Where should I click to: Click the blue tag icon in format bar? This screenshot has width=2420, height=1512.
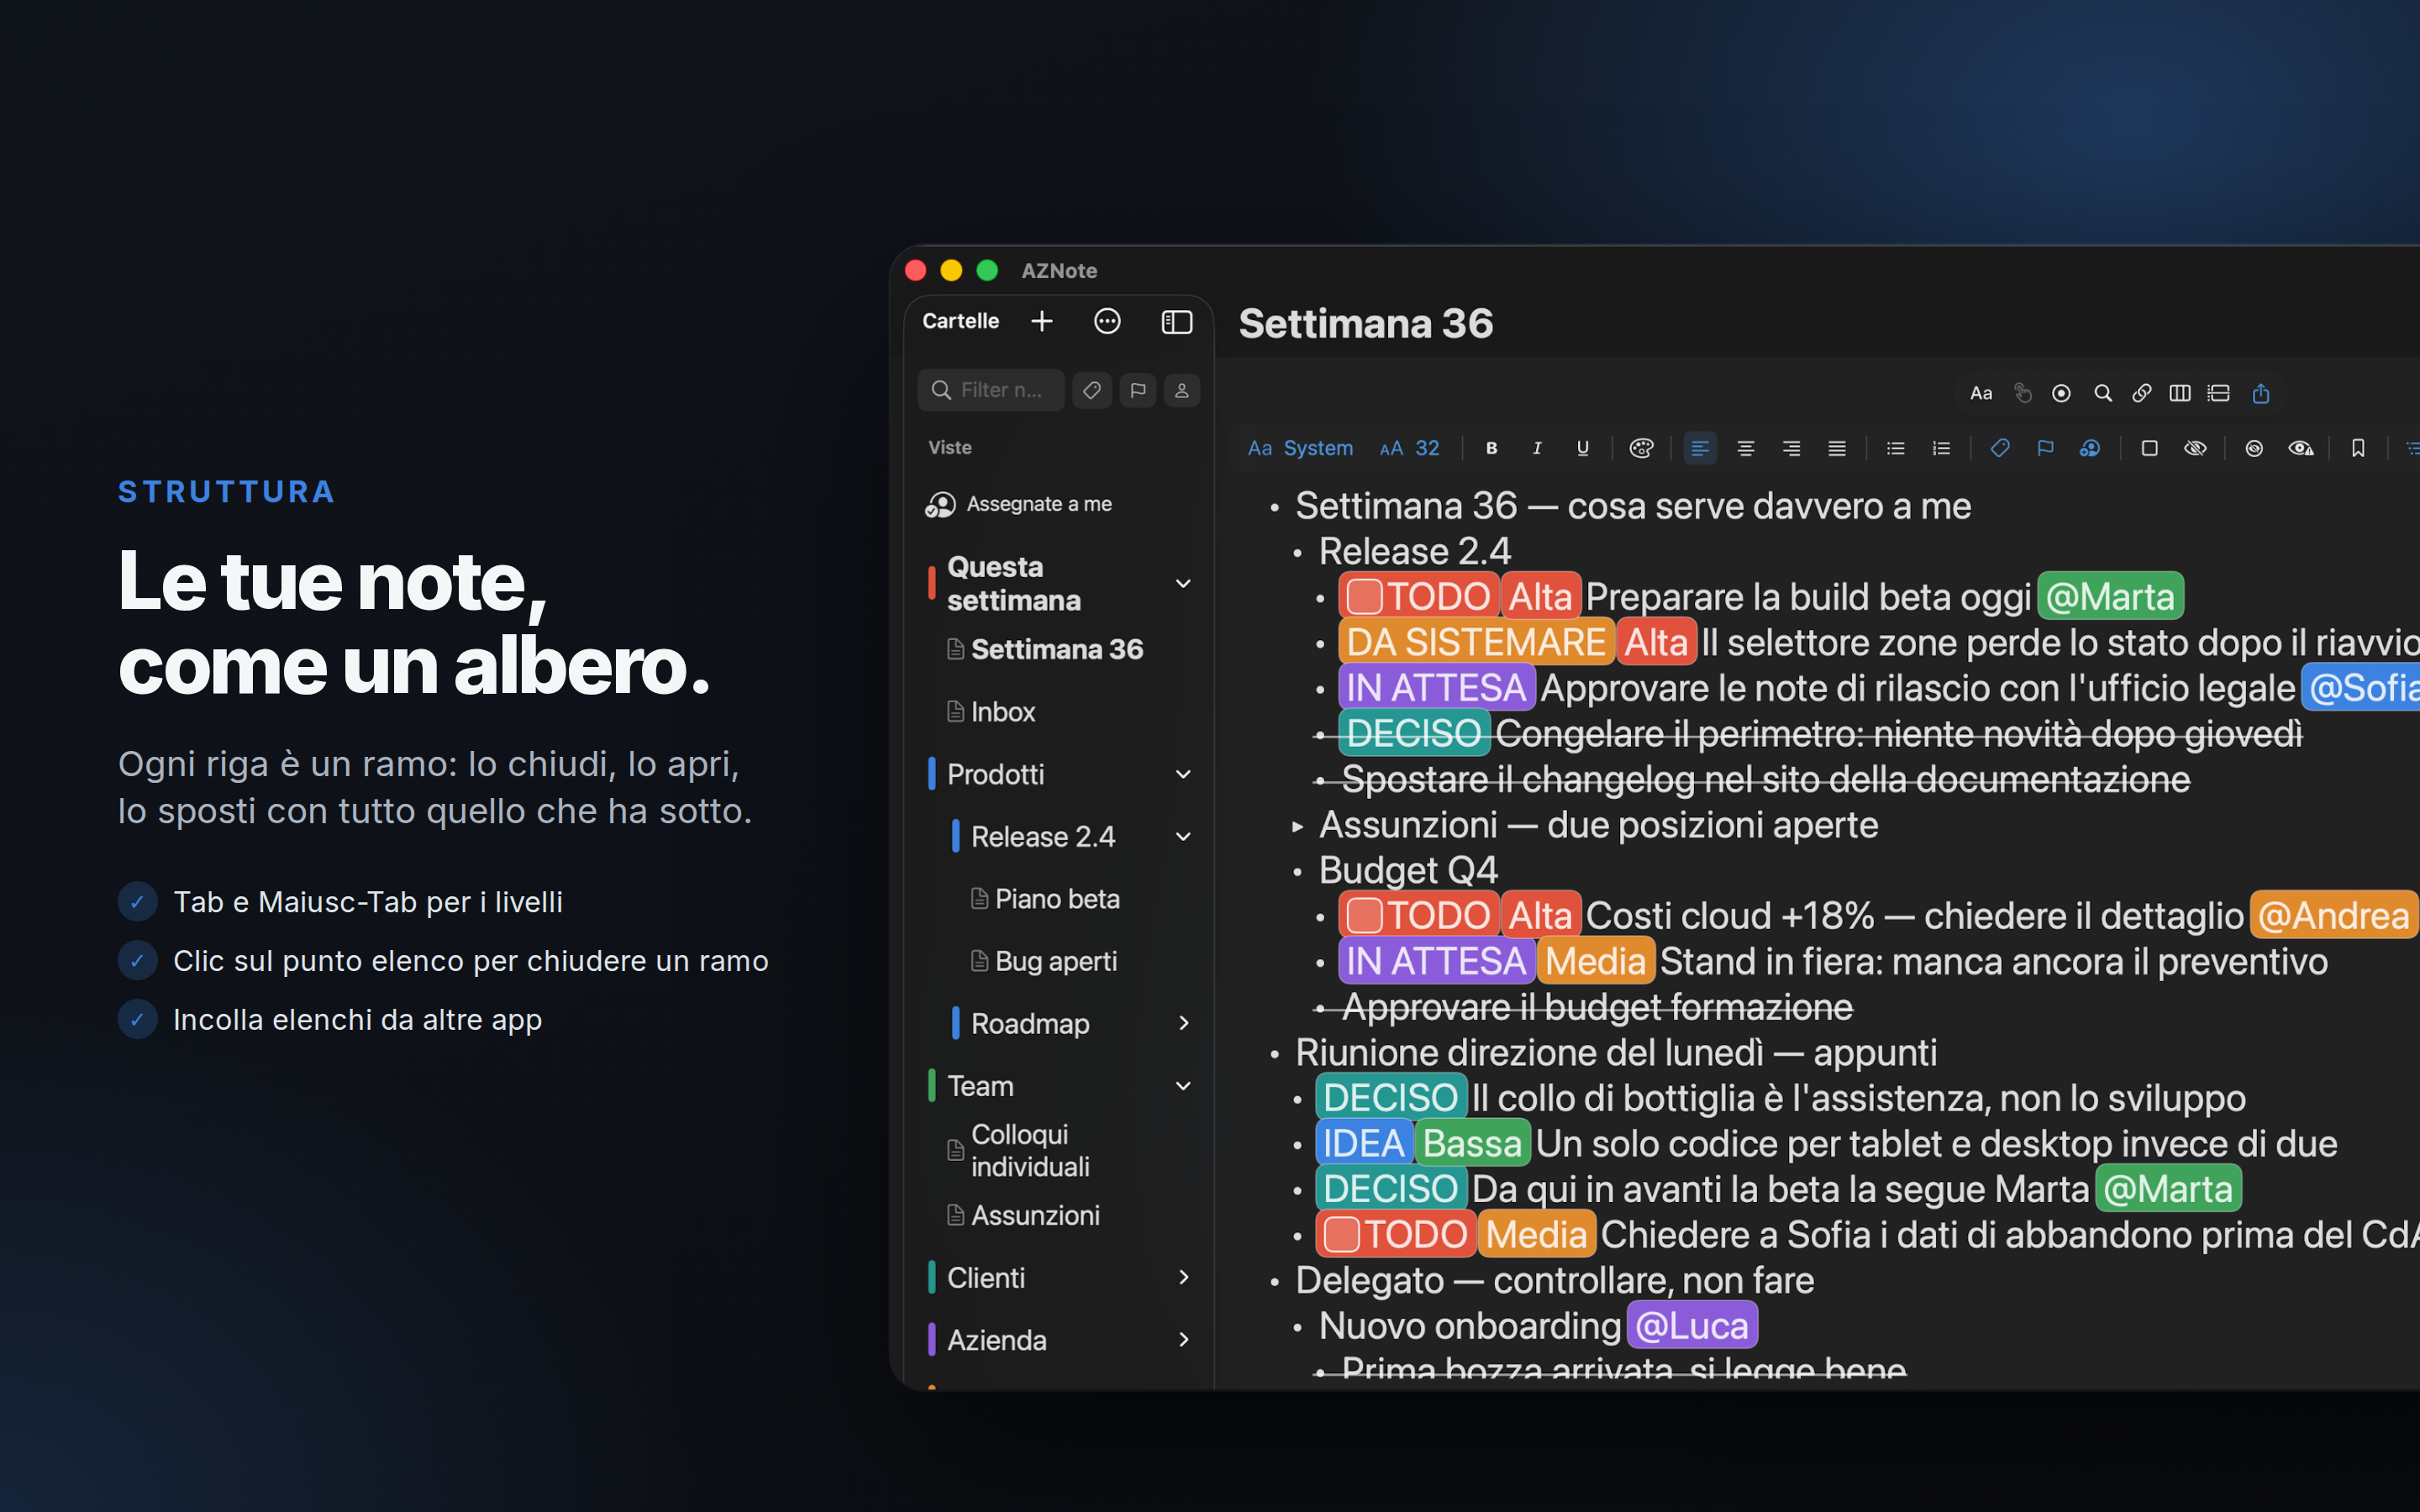pos(2000,448)
